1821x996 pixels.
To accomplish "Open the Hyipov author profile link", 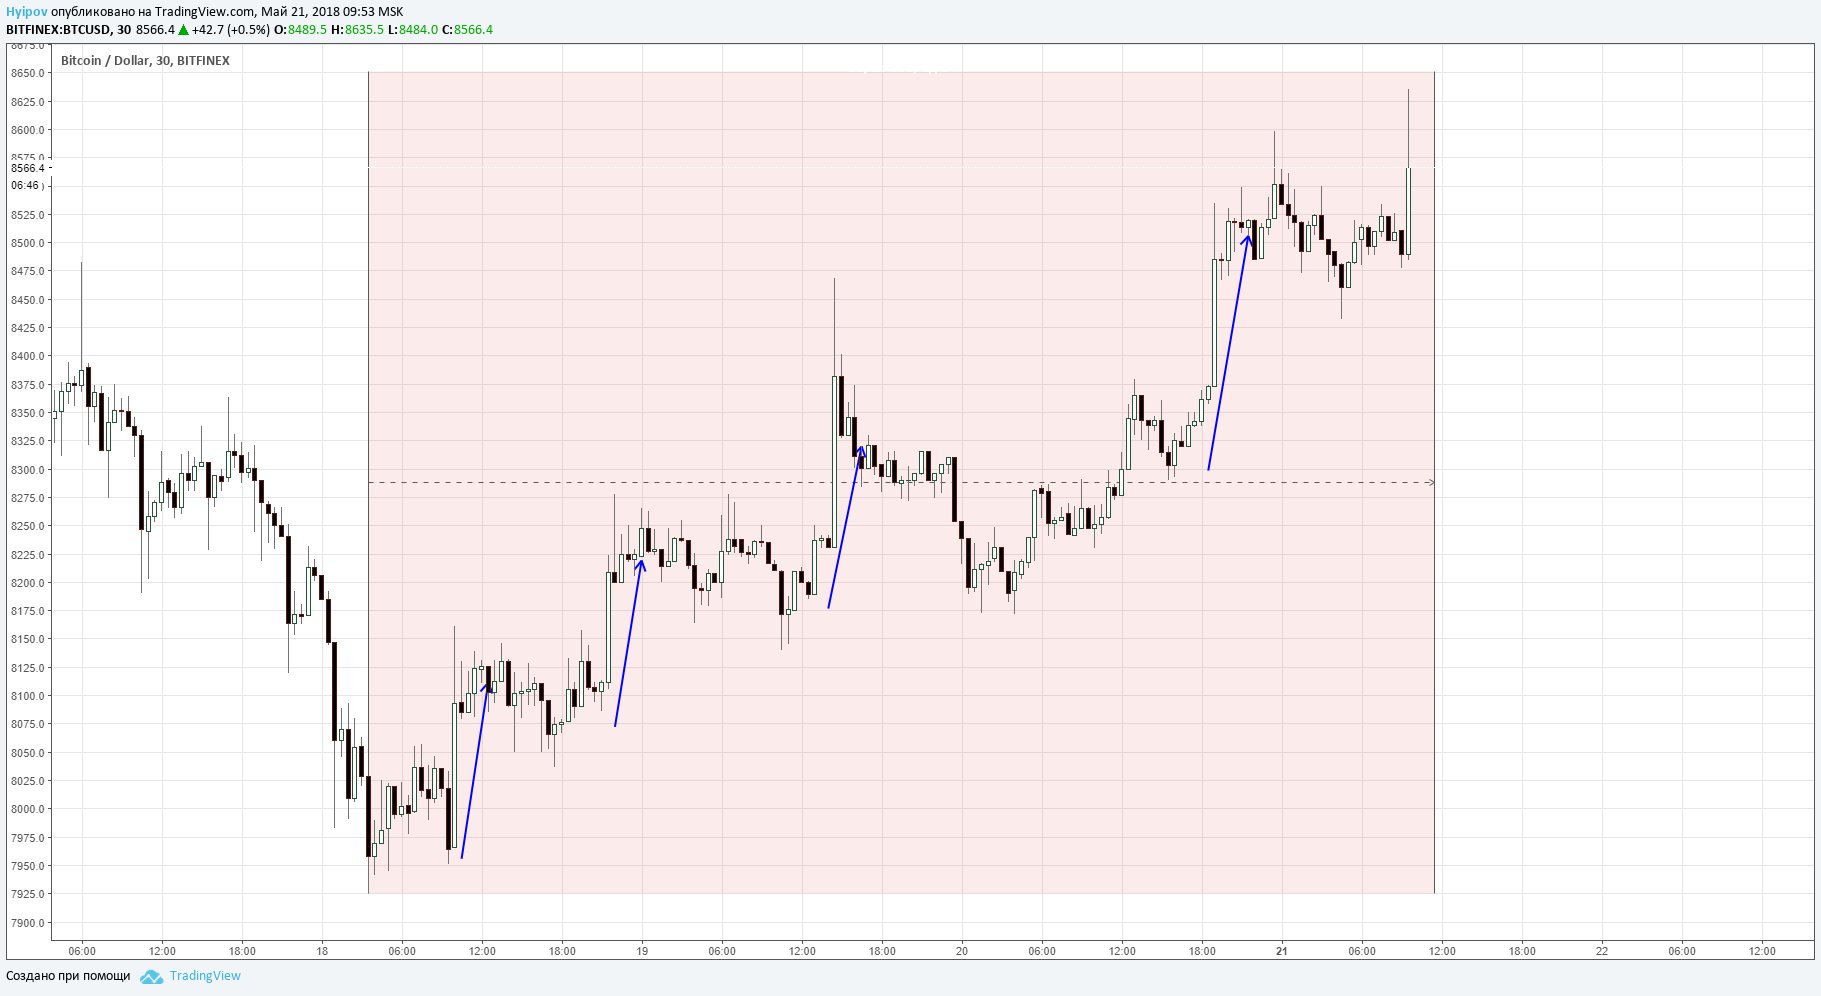I will [27, 12].
